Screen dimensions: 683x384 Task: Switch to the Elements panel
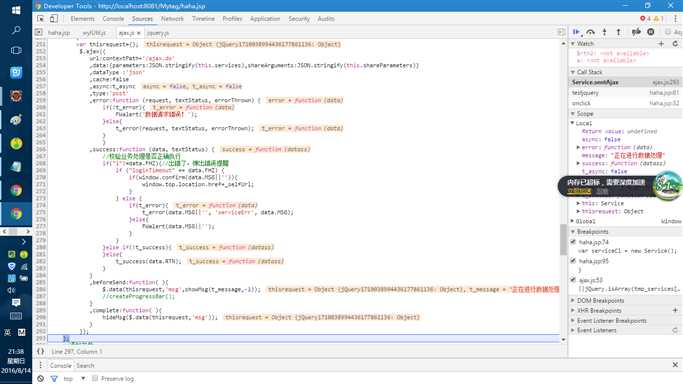pos(82,19)
